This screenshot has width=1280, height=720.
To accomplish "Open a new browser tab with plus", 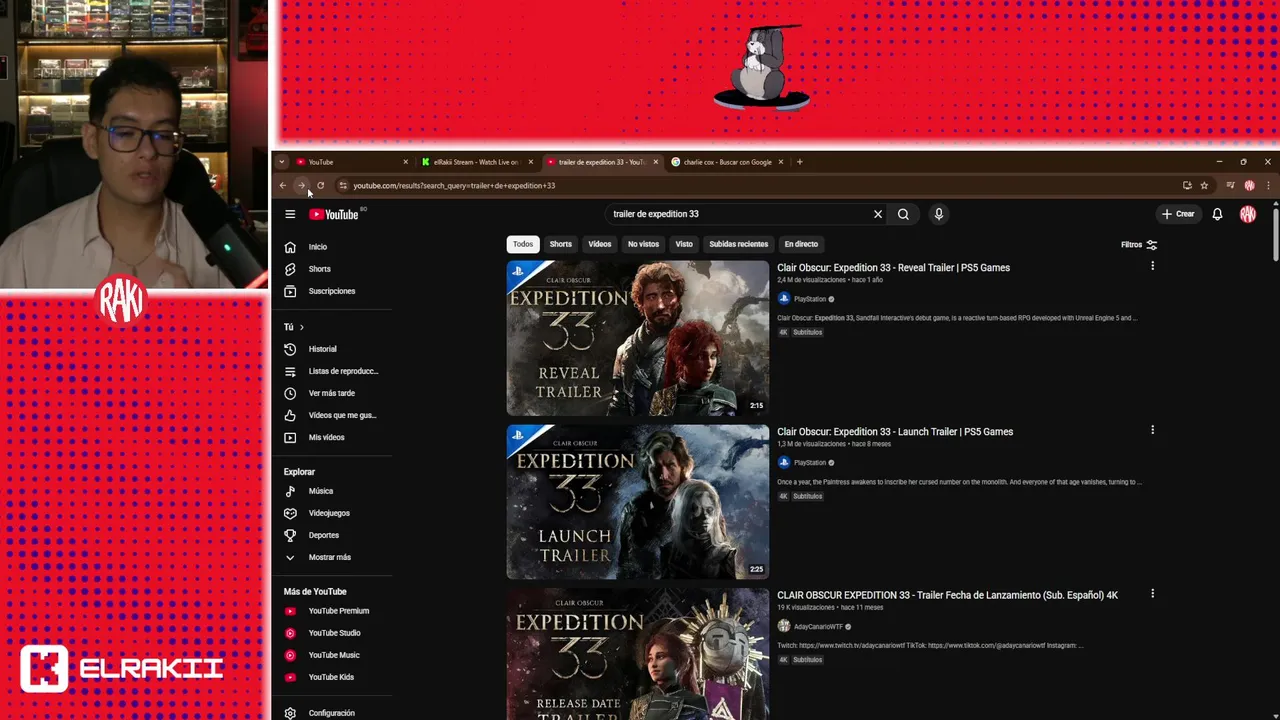I will click(x=799, y=162).
